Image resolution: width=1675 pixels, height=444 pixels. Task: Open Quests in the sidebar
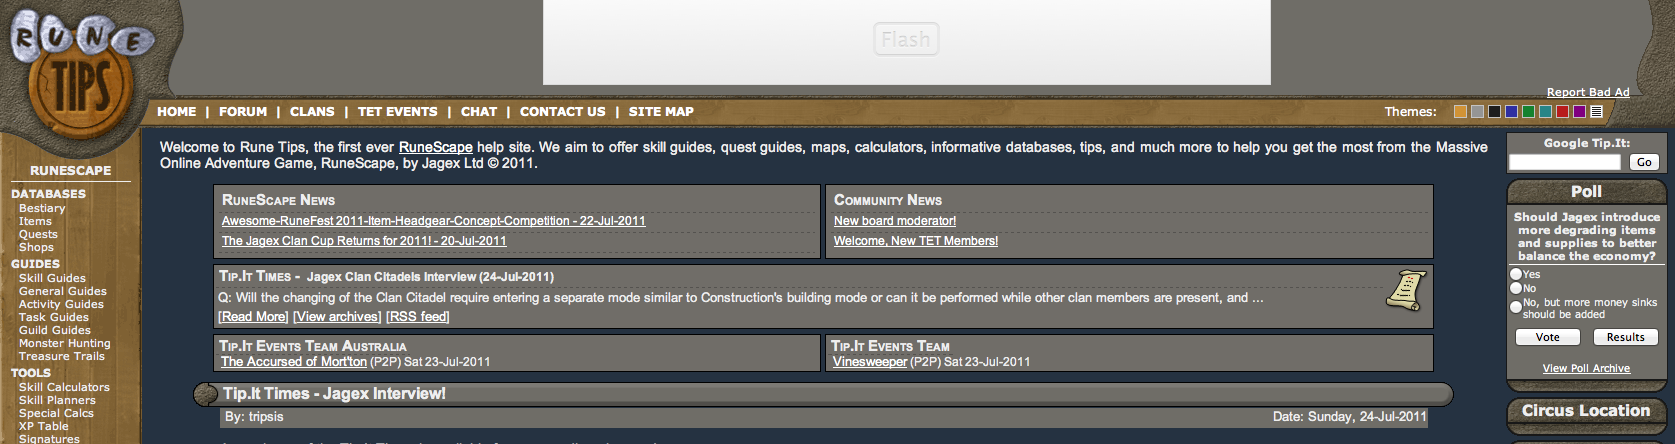coord(38,234)
